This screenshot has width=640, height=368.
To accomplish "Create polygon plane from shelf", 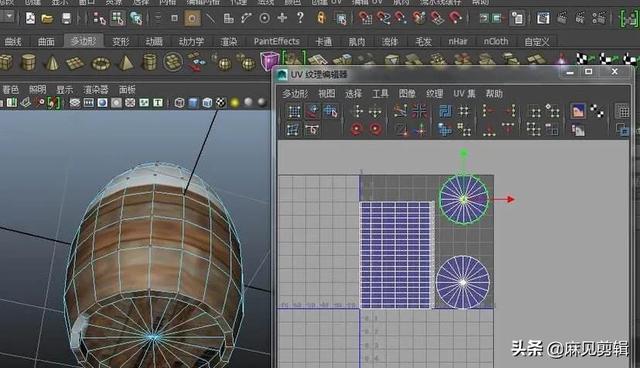I will 75,63.
